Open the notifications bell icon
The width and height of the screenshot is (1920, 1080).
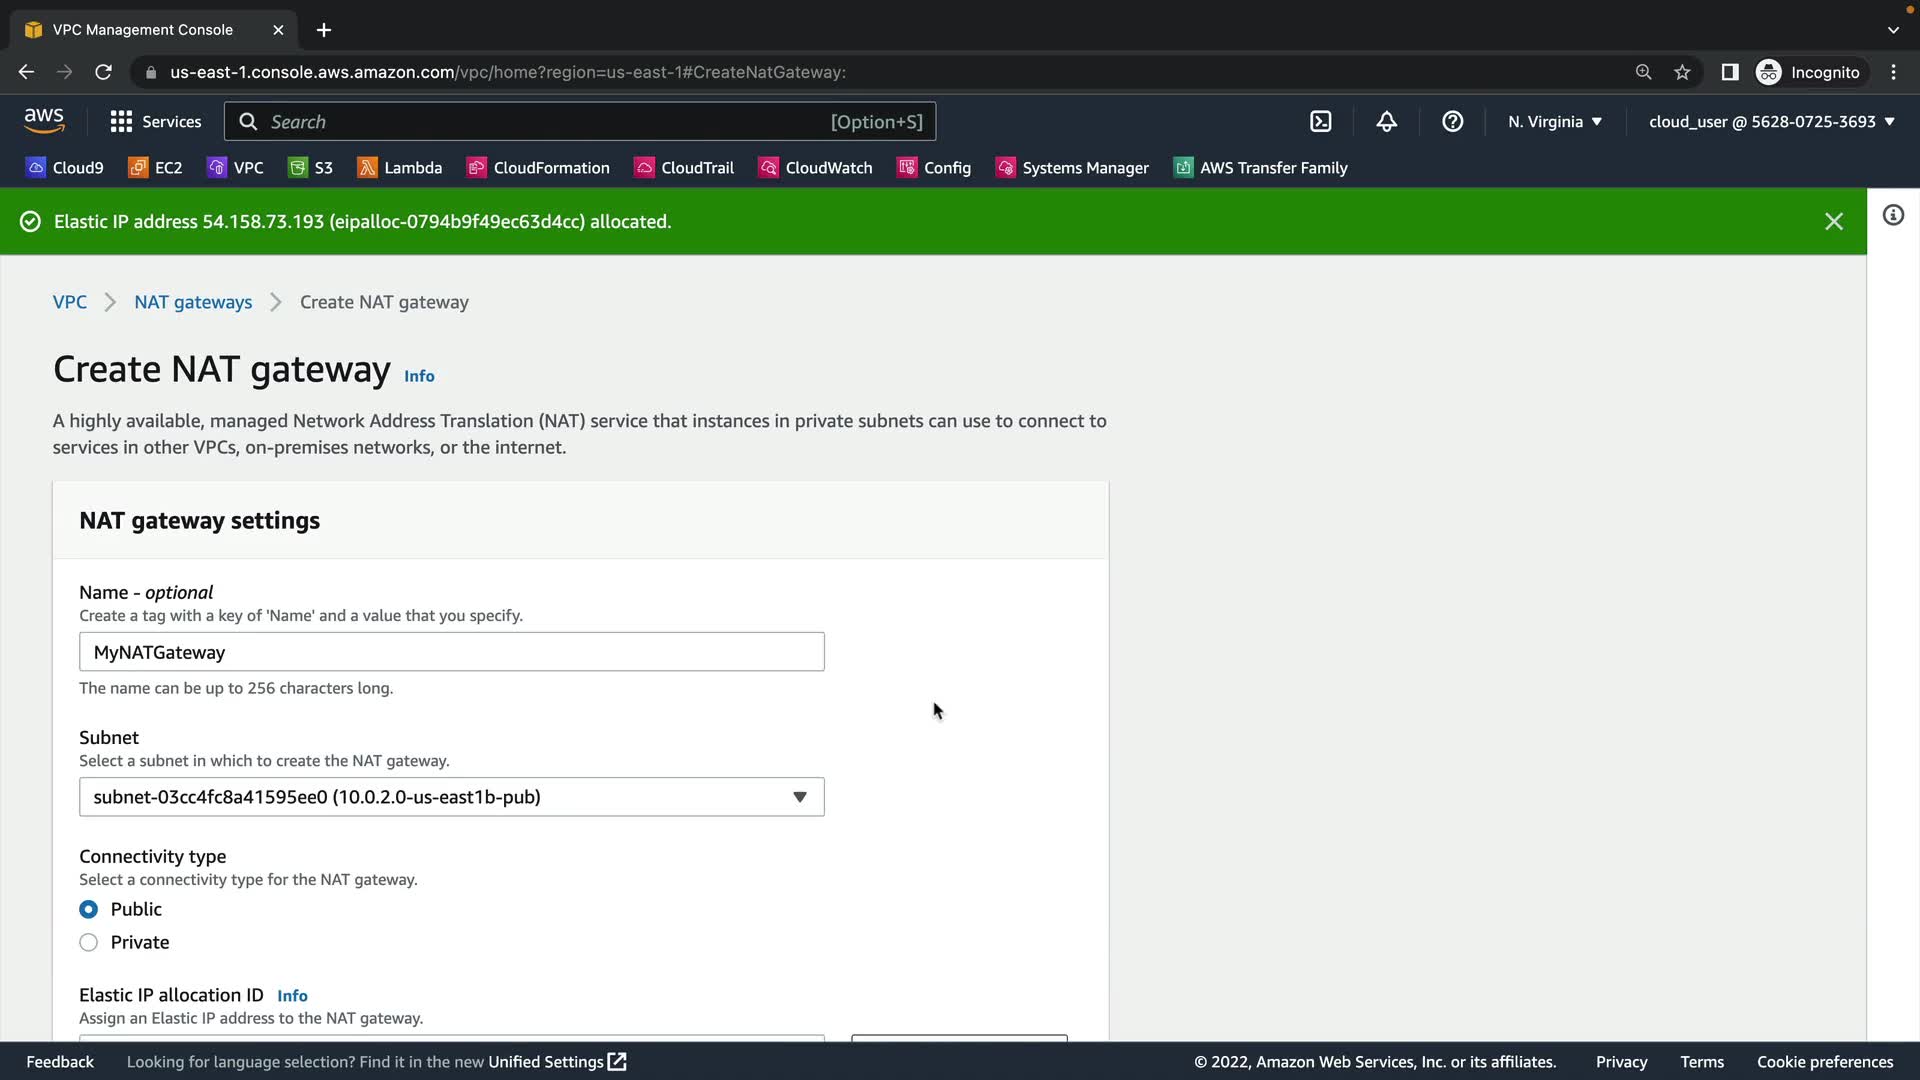pos(1386,121)
